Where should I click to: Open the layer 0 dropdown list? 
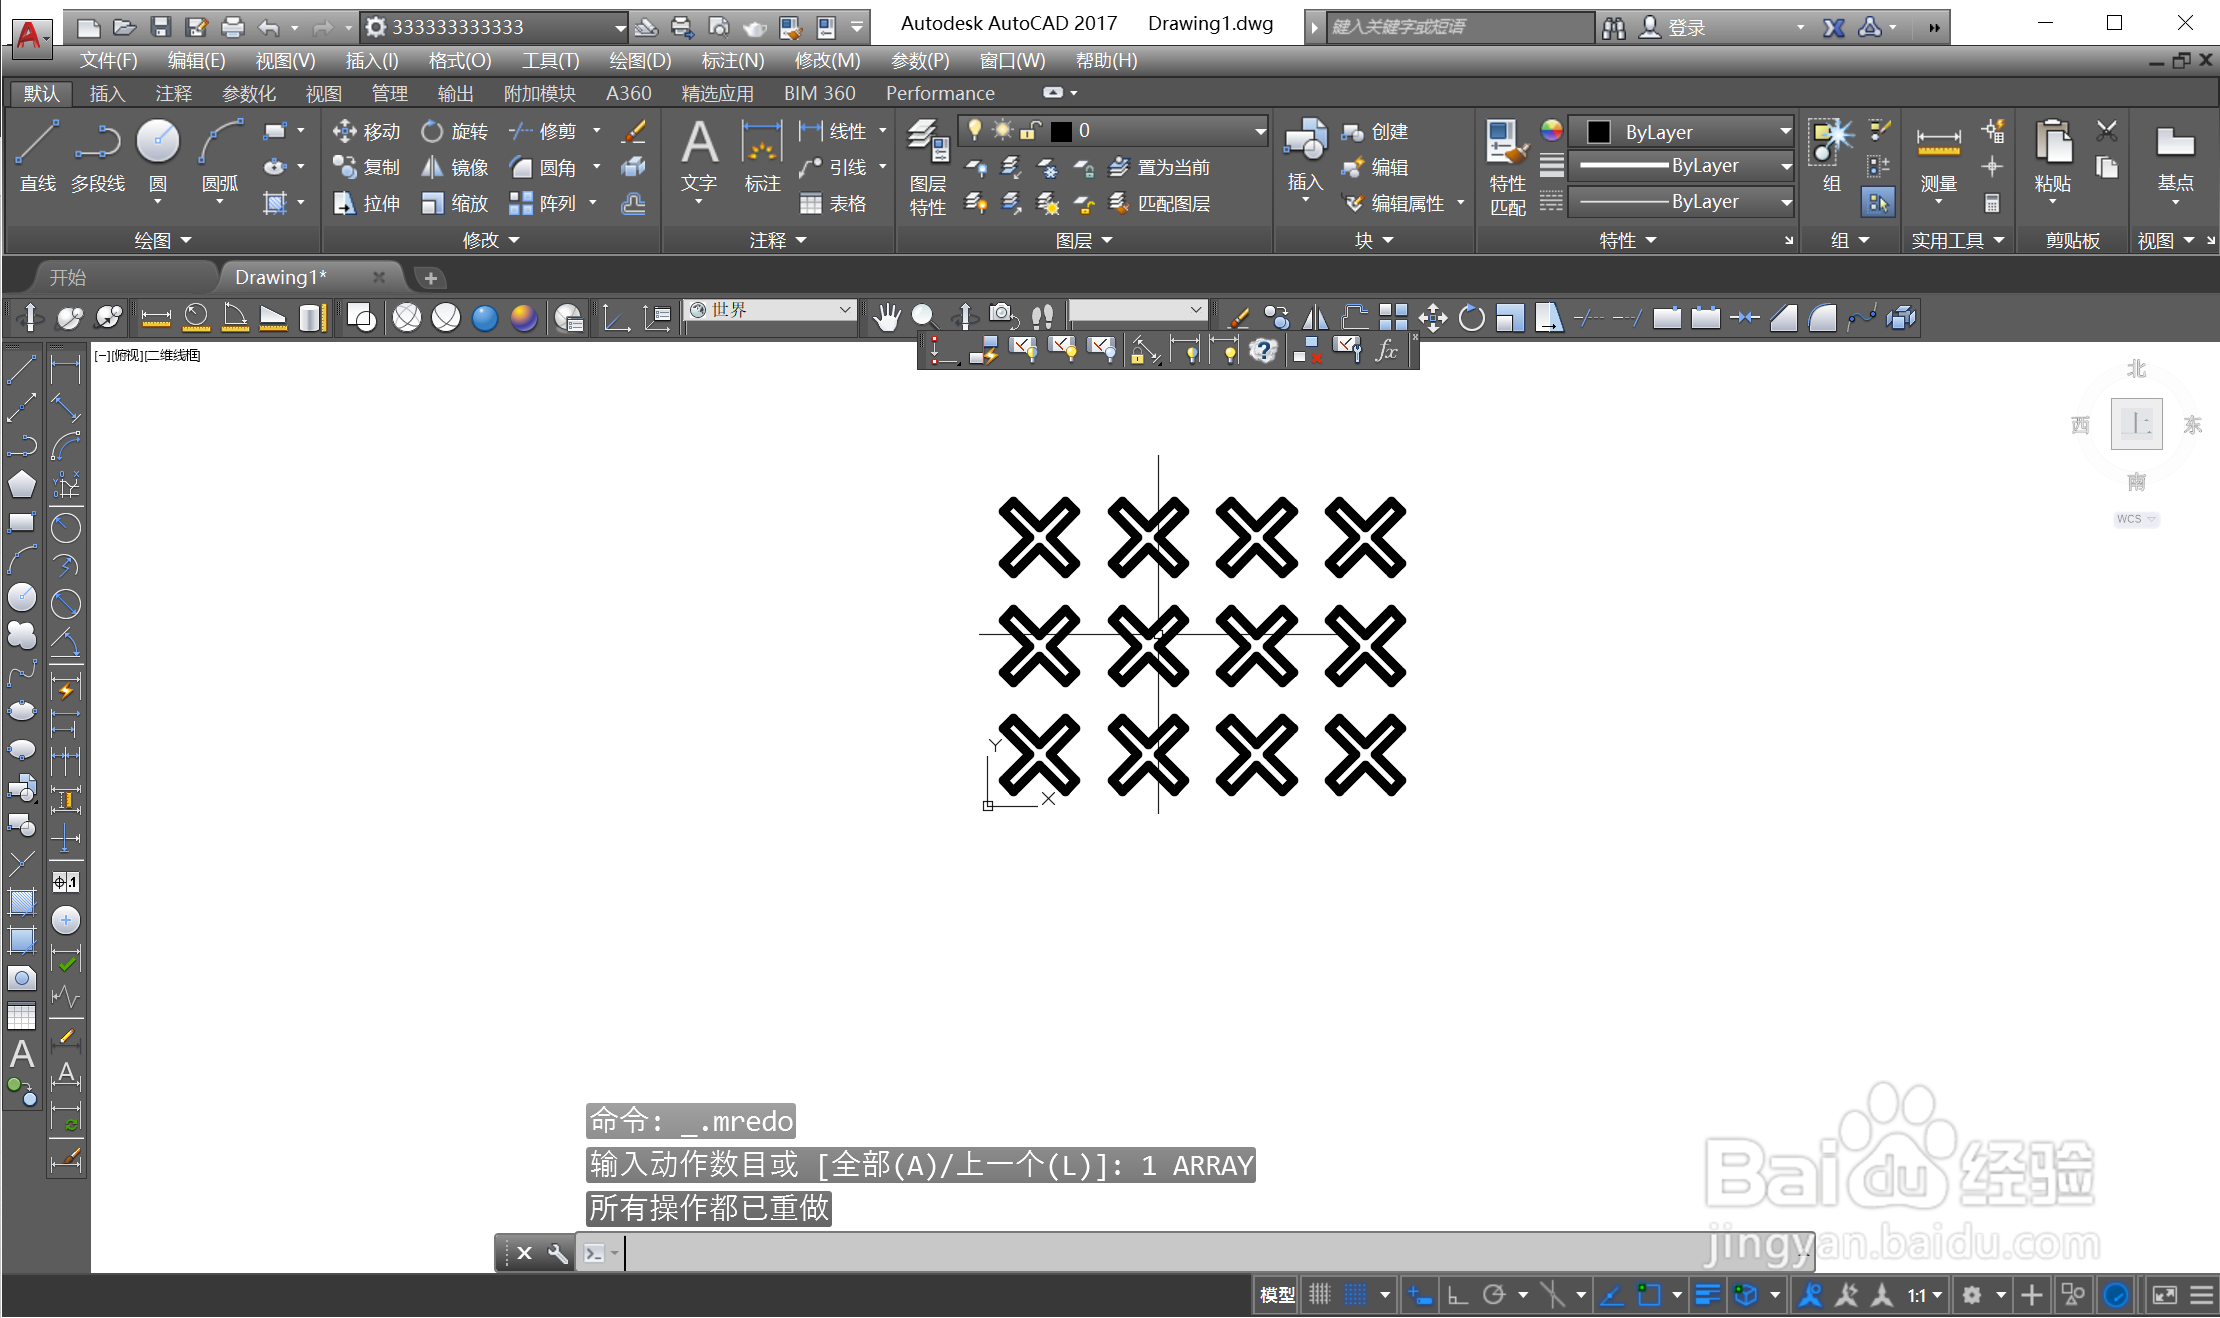(x=1113, y=131)
